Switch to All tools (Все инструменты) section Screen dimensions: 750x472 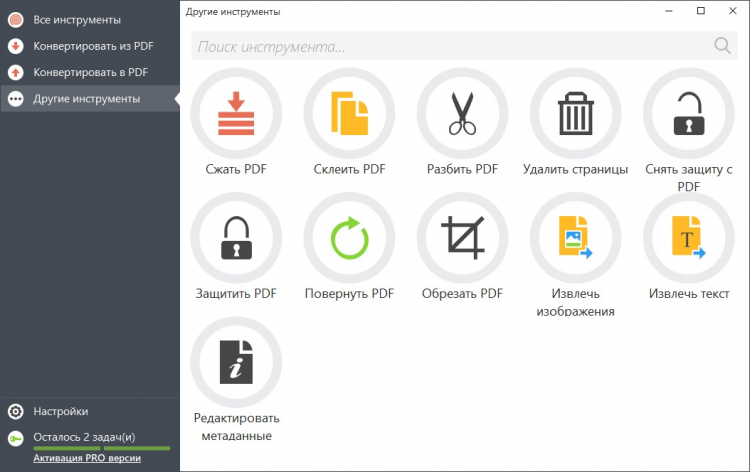(76, 20)
